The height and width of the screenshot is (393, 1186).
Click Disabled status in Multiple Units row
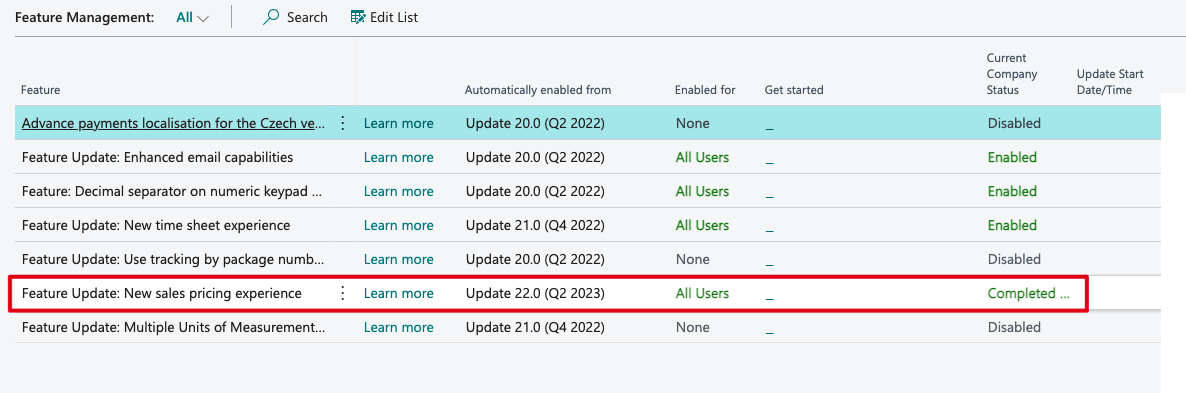1014,327
